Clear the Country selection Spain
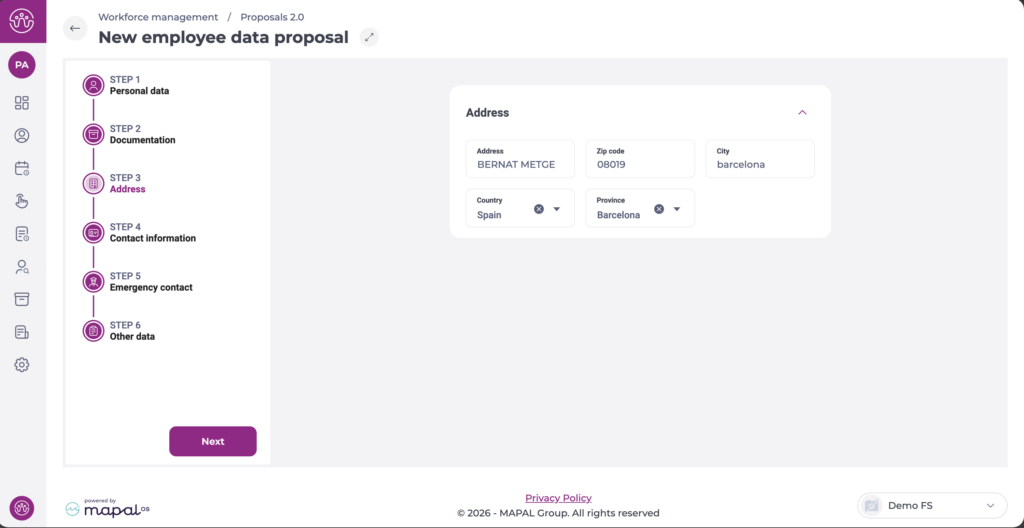1024x528 pixels. click(539, 209)
